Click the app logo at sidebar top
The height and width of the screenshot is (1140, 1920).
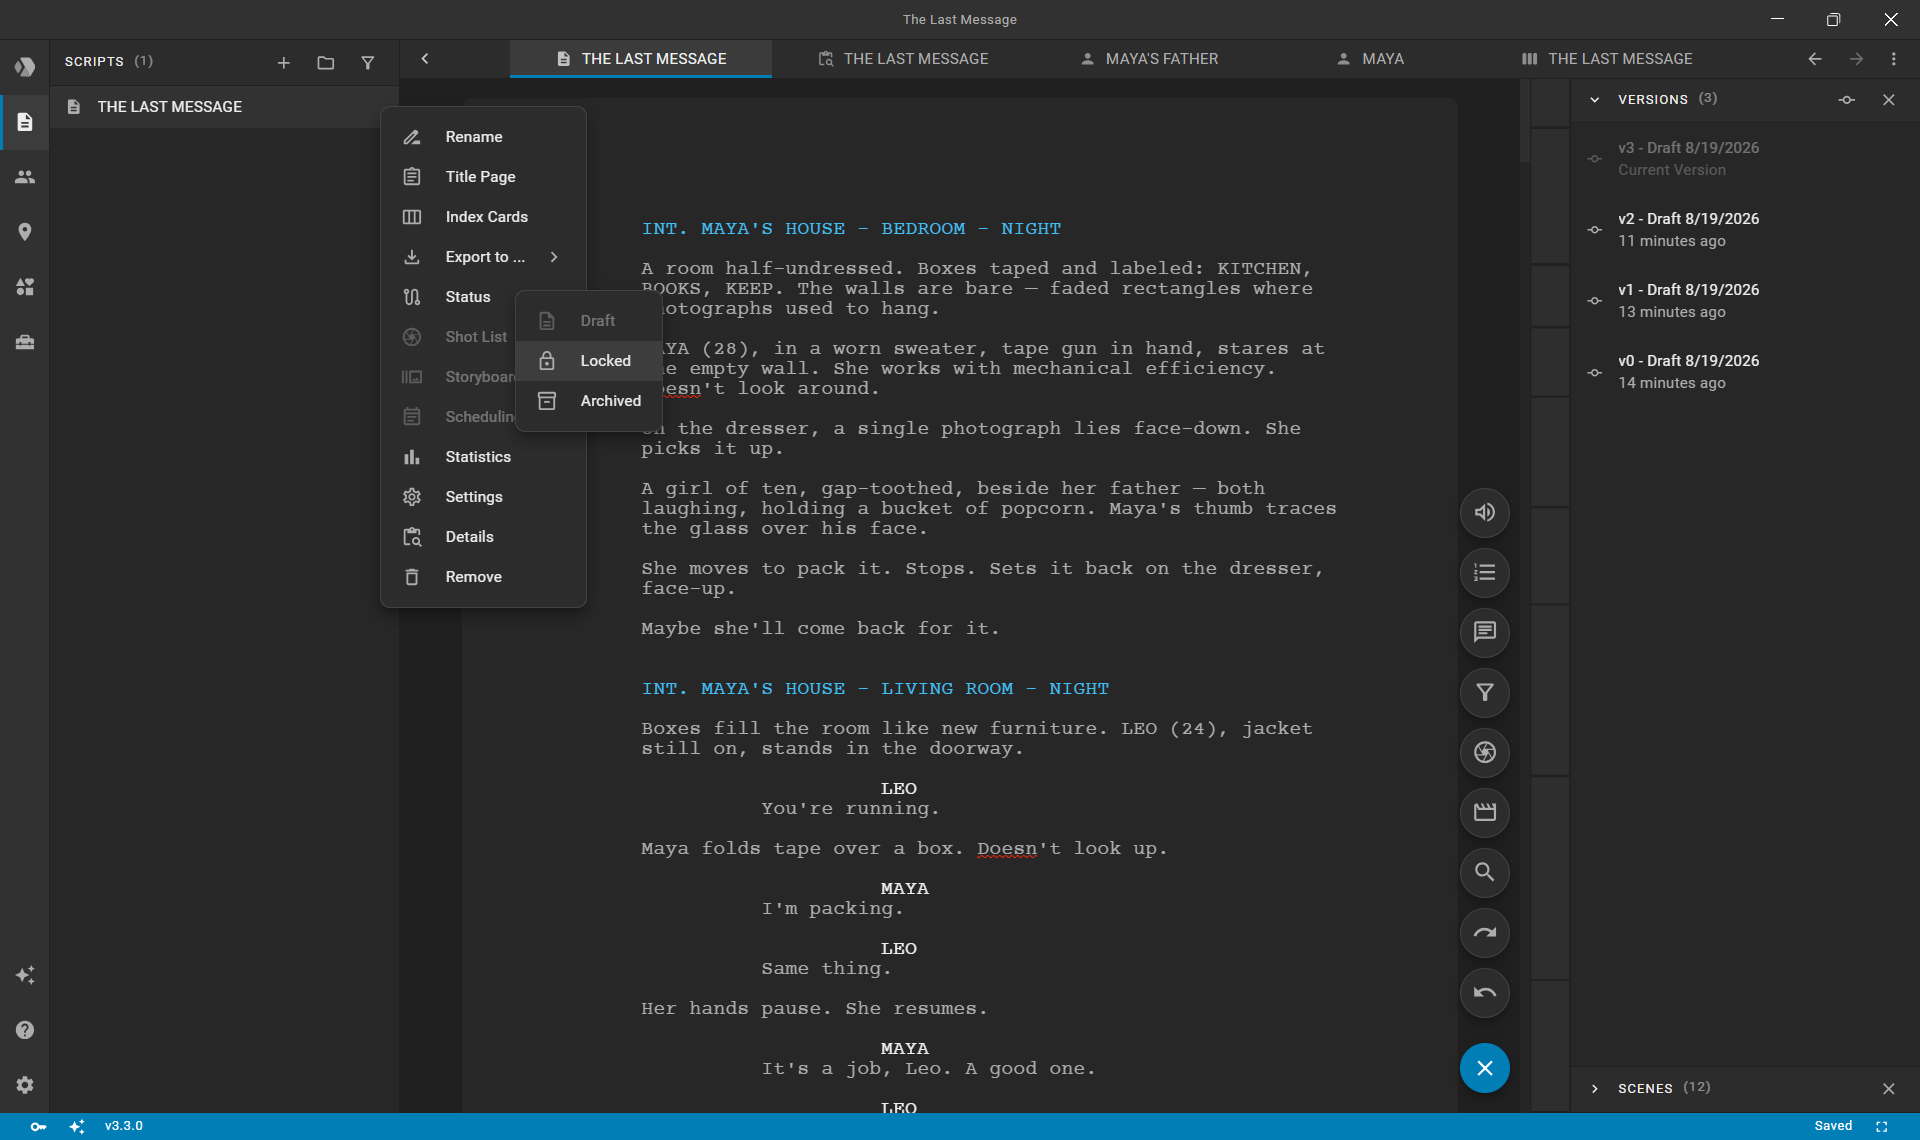25,67
